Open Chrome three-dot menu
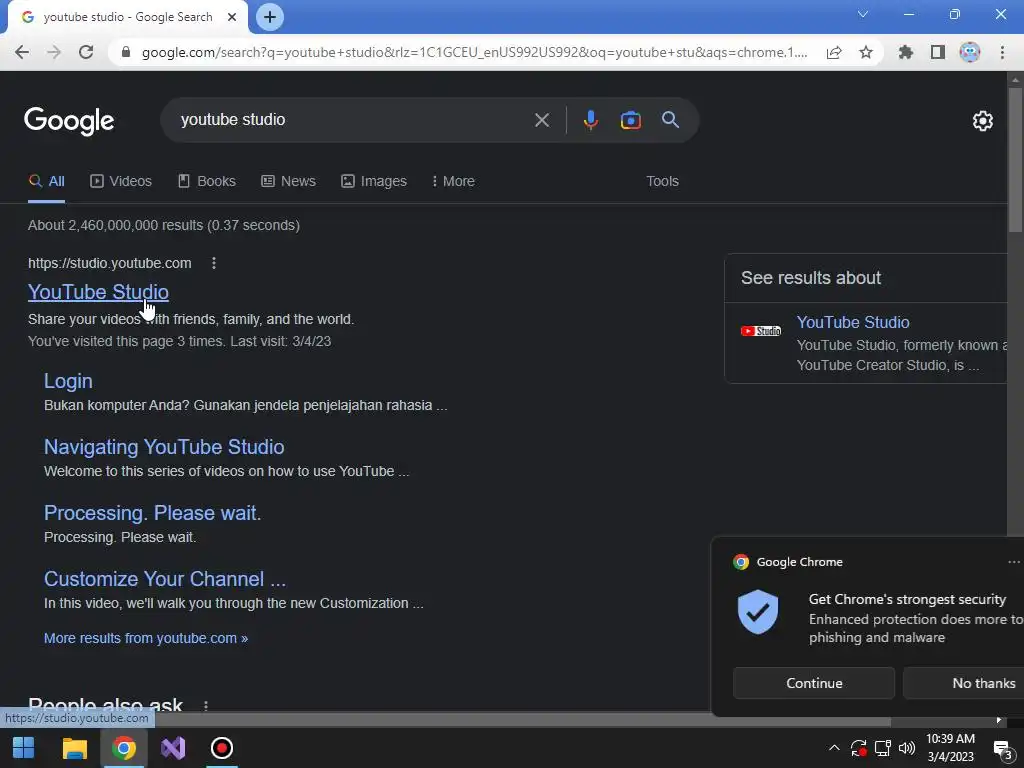The width and height of the screenshot is (1024, 768). (1002, 52)
